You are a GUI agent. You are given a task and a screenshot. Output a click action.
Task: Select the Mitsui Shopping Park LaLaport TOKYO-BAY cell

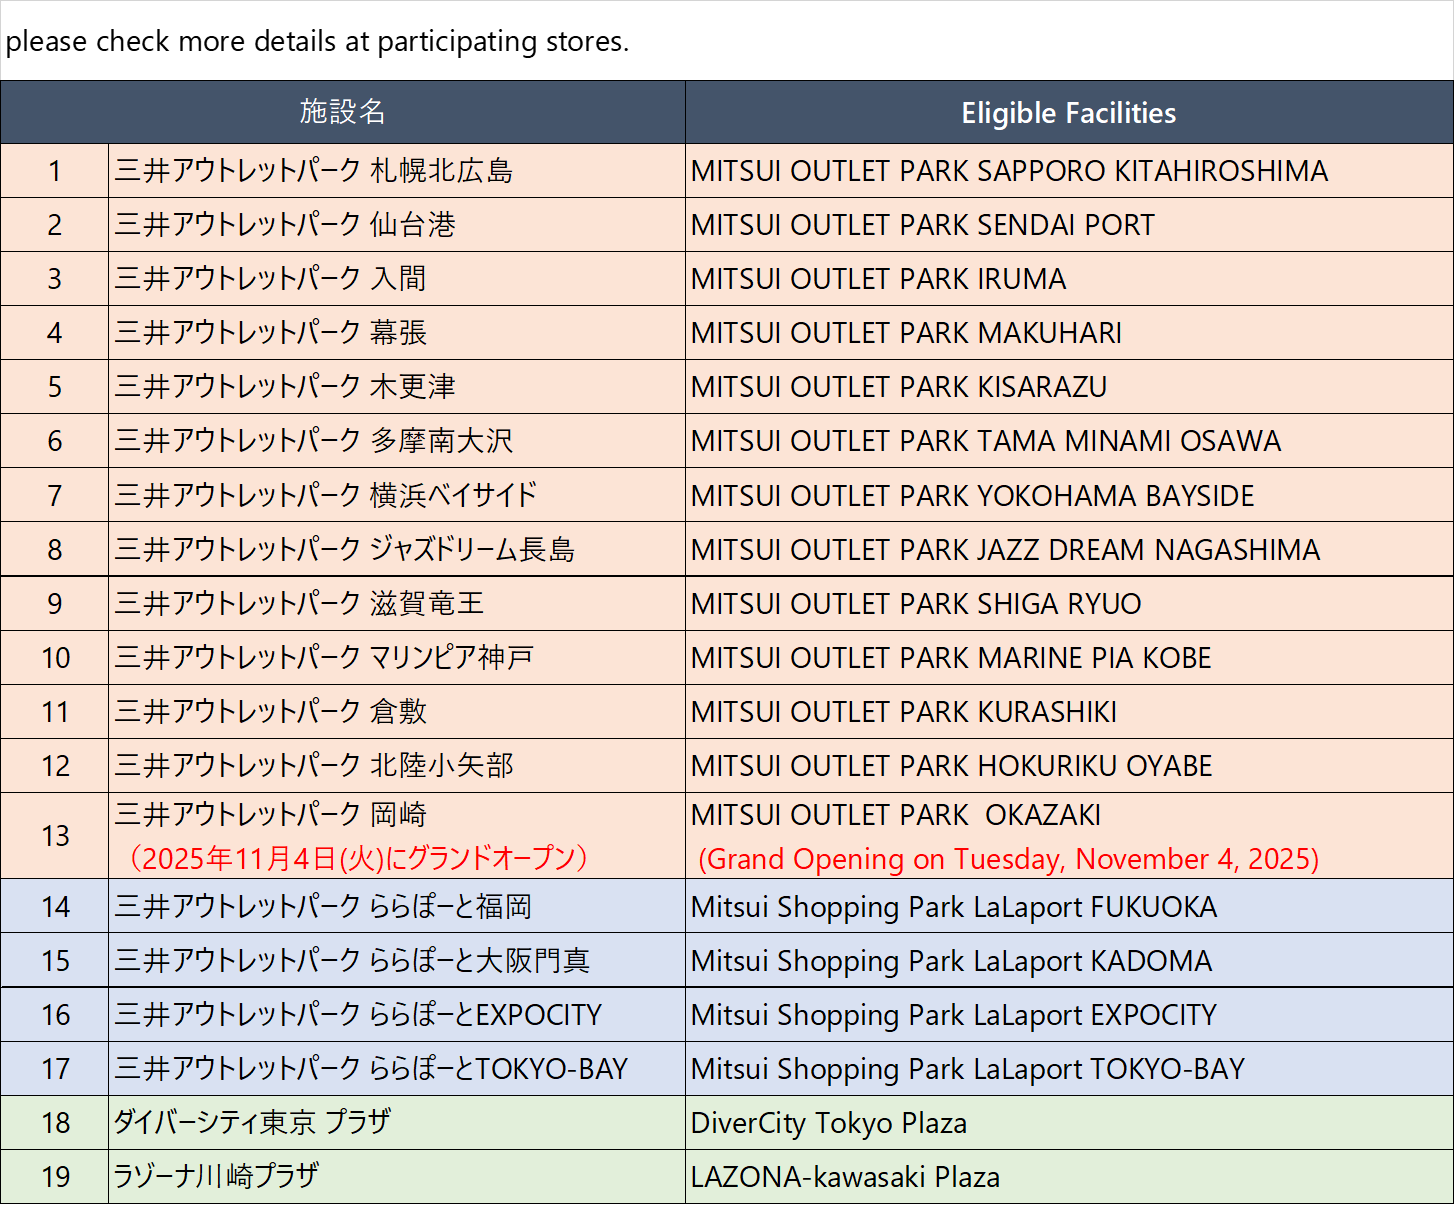pyautogui.click(x=967, y=1069)
